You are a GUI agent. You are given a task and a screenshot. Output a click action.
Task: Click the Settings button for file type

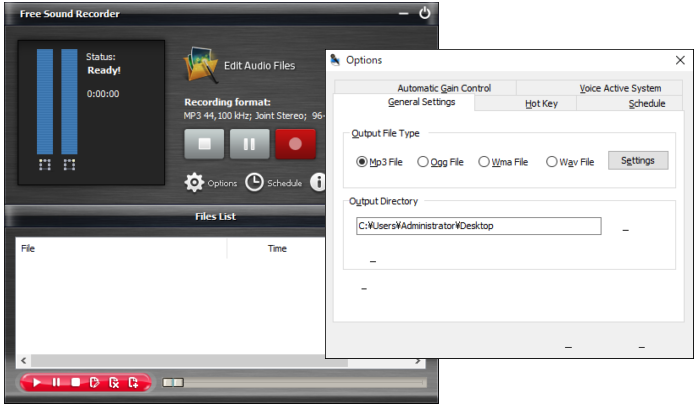click(637, 161)
